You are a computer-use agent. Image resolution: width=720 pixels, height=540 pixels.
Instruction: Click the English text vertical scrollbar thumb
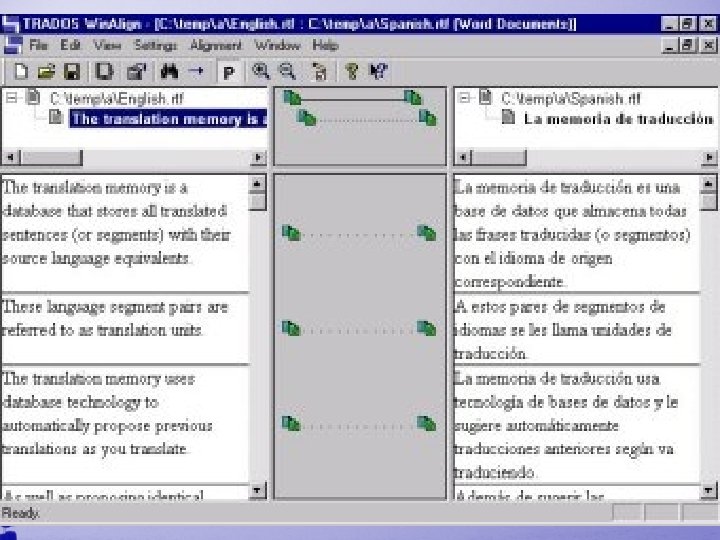(257, 202)
